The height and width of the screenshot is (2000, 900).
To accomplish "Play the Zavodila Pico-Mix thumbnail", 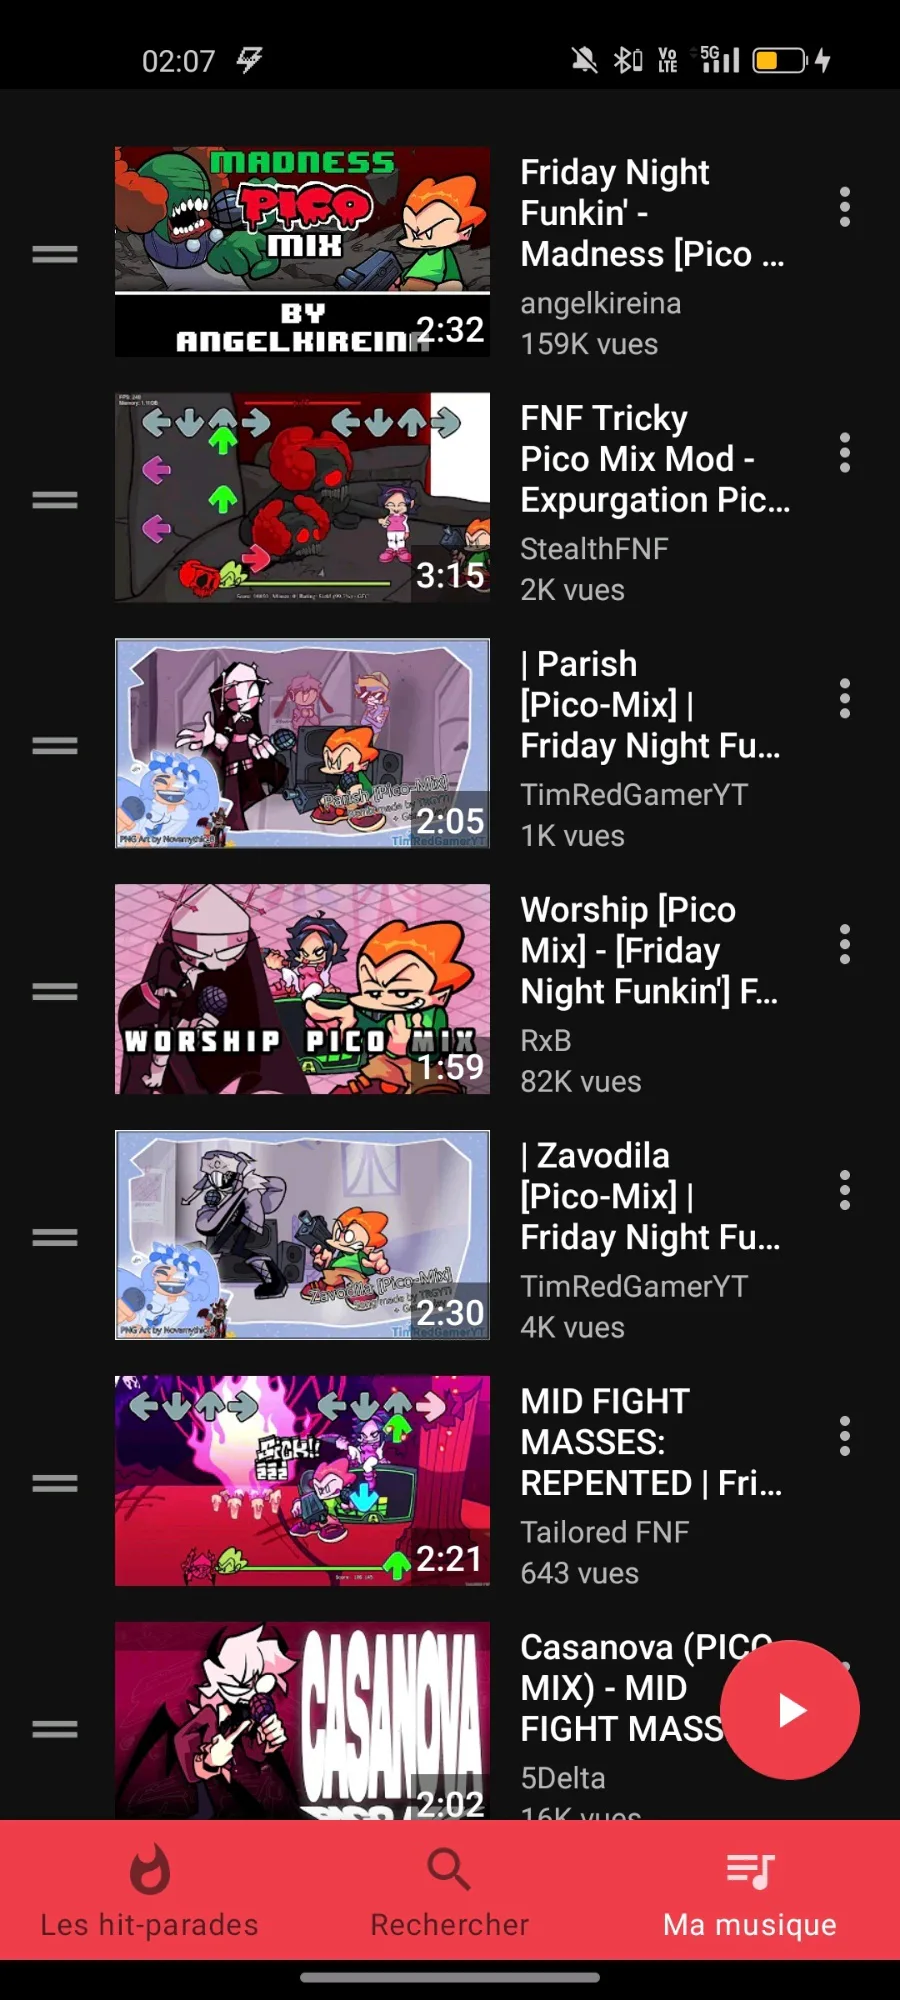I will tap(302, 1235).
